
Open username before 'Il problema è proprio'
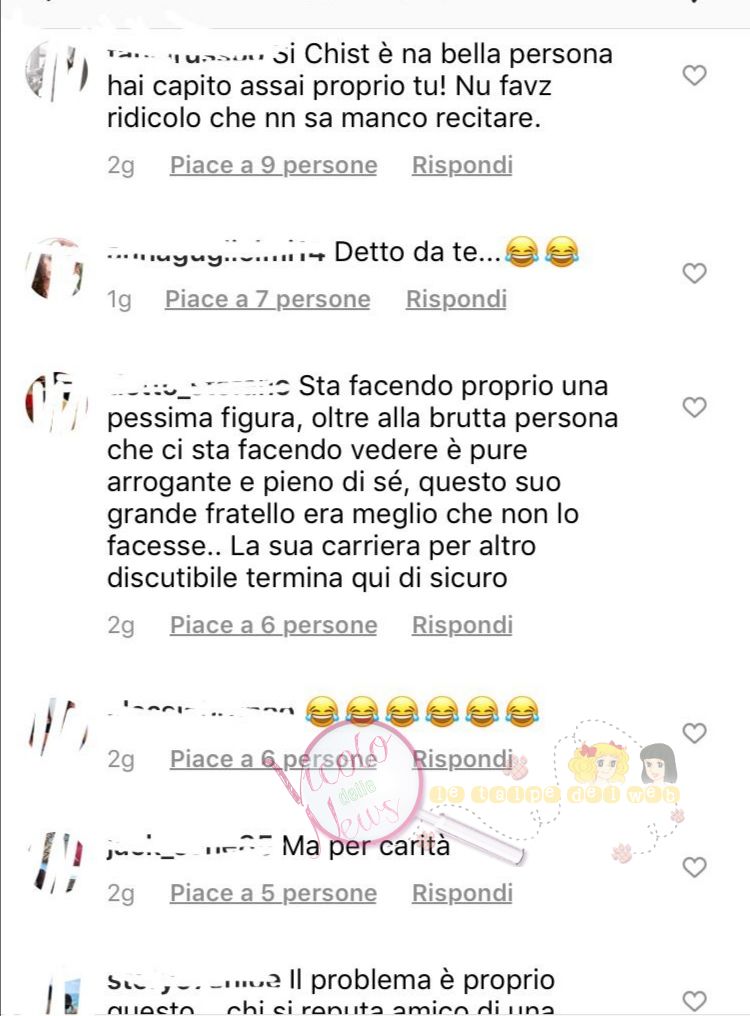(194, 981)
